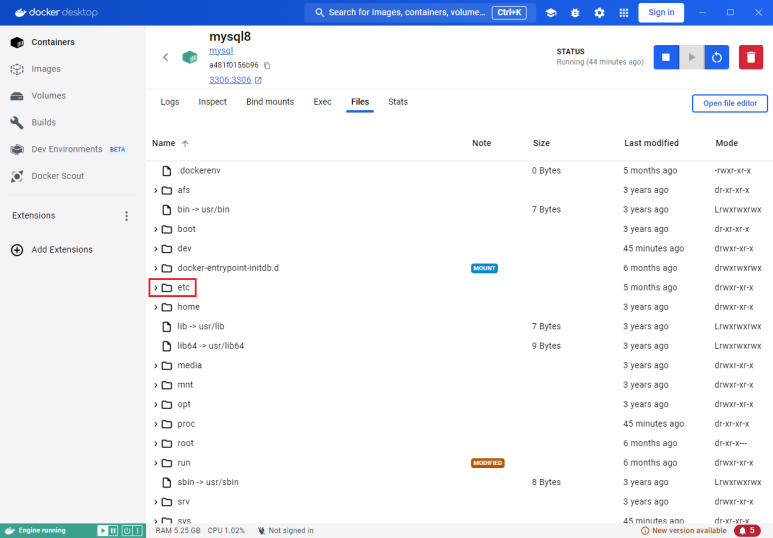Open the Learning center graduation cap icon

click(551, 13)
